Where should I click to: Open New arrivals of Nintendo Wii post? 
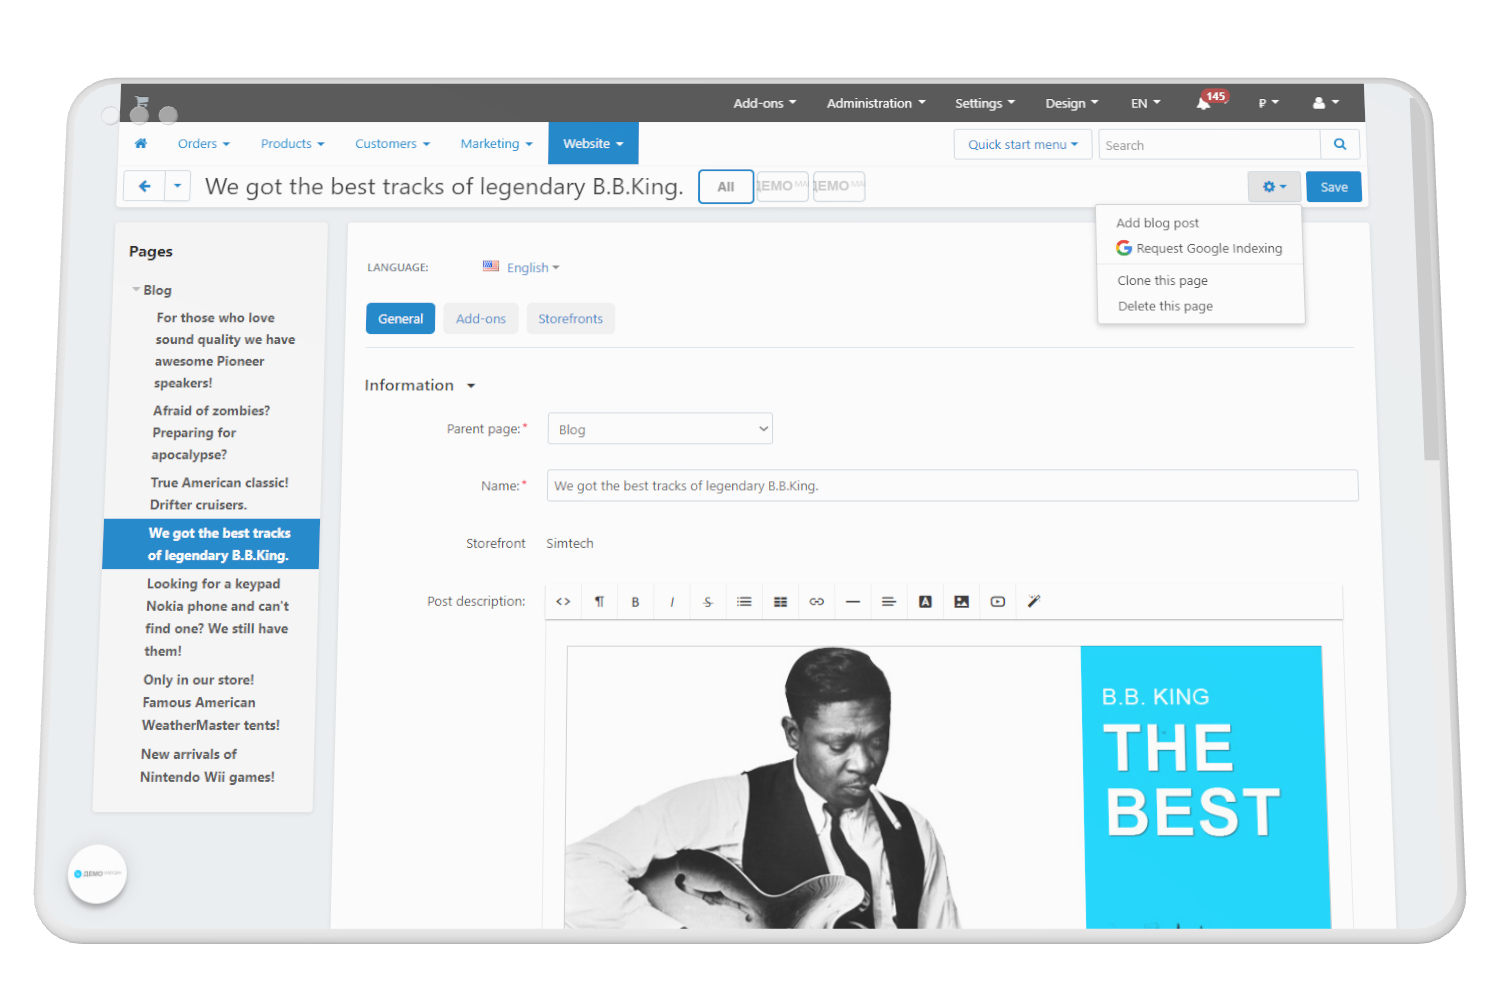coord(207,765)
